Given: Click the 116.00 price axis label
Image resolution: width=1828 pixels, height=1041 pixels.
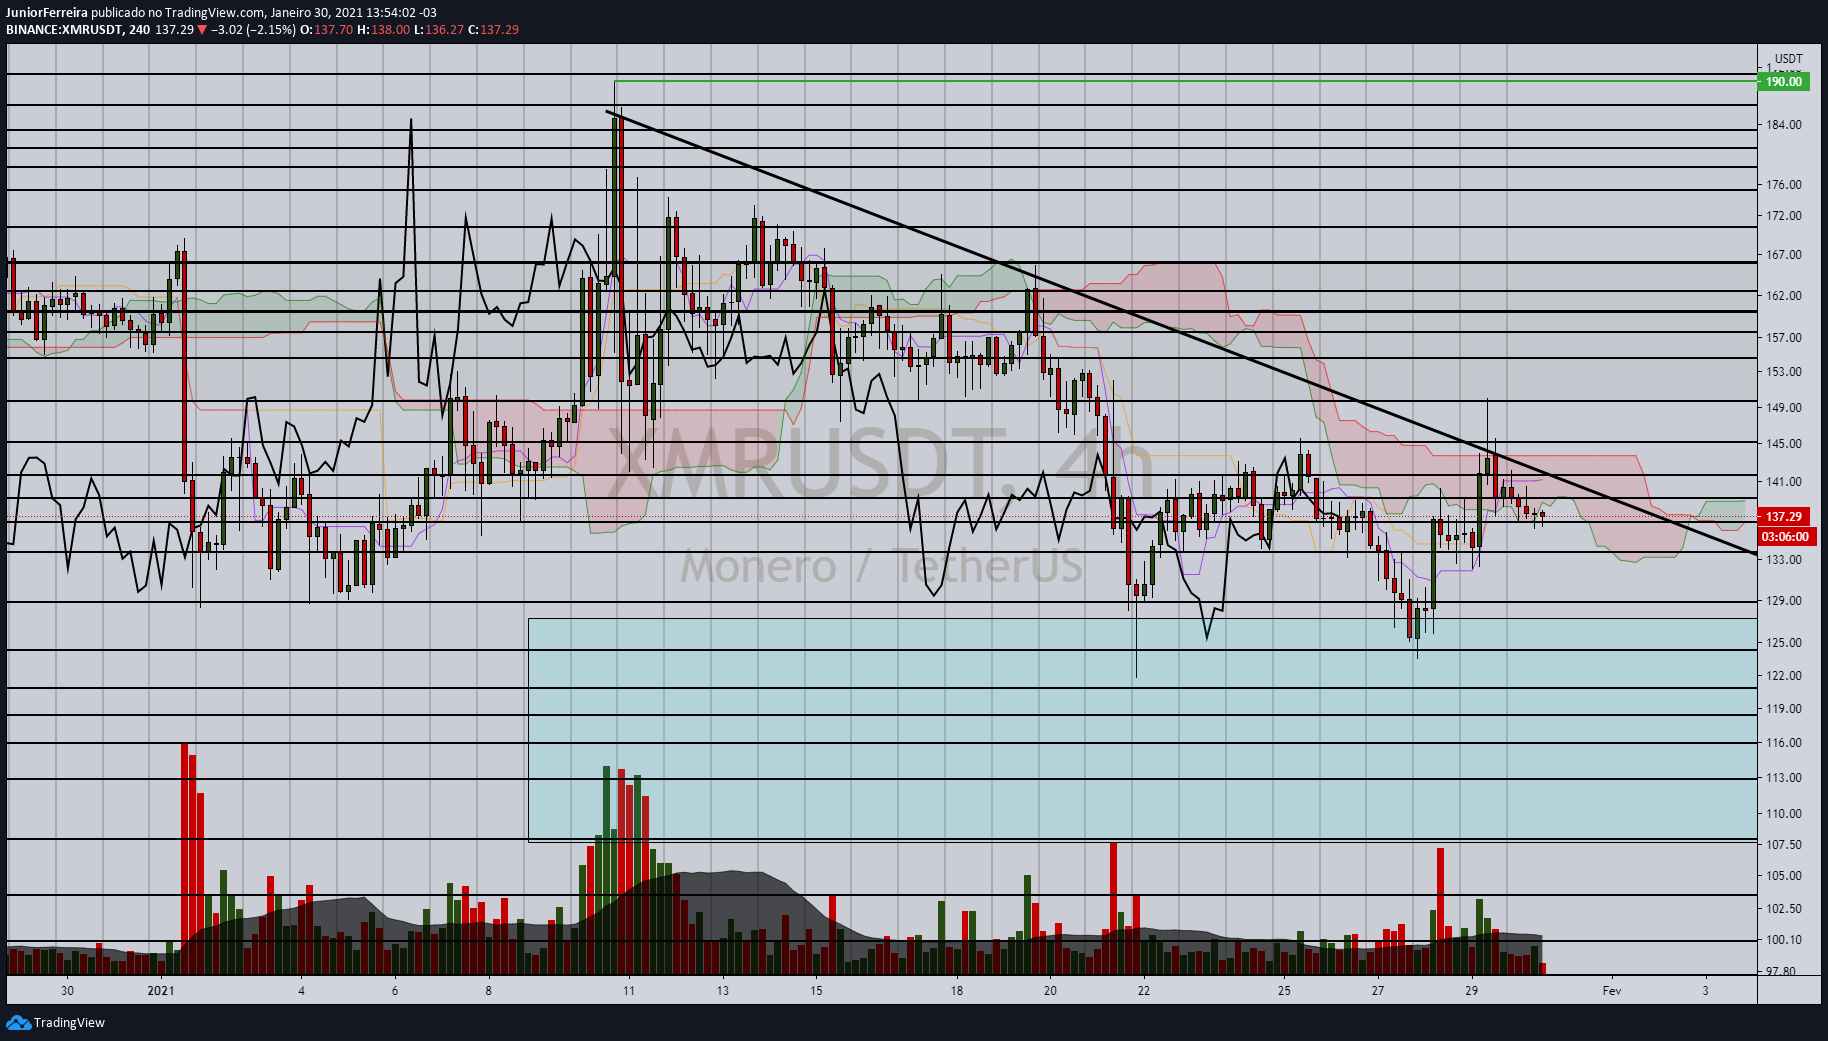Looking at the screenshot, I should (1784, 743).
